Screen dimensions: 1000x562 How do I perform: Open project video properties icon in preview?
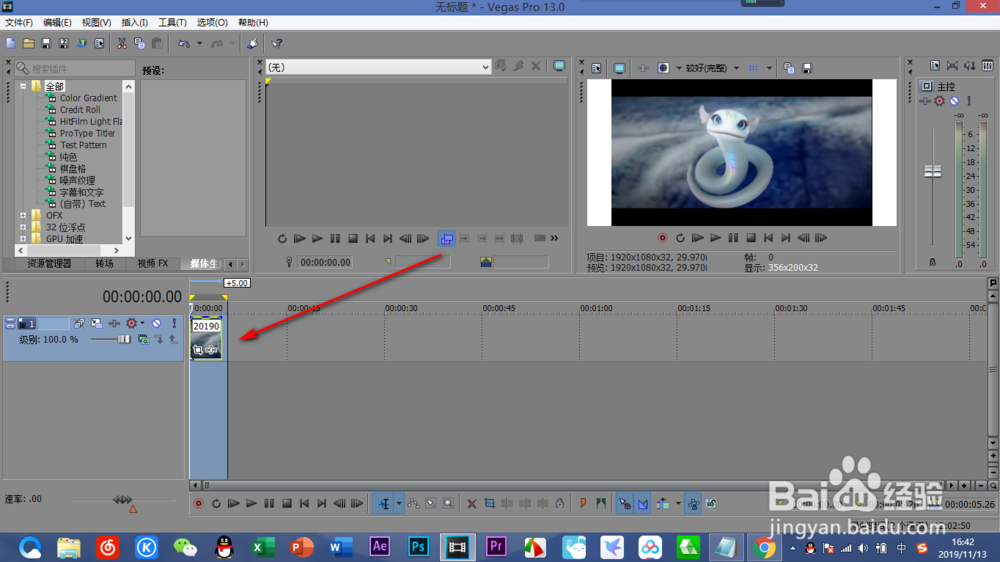coord(596,68)
